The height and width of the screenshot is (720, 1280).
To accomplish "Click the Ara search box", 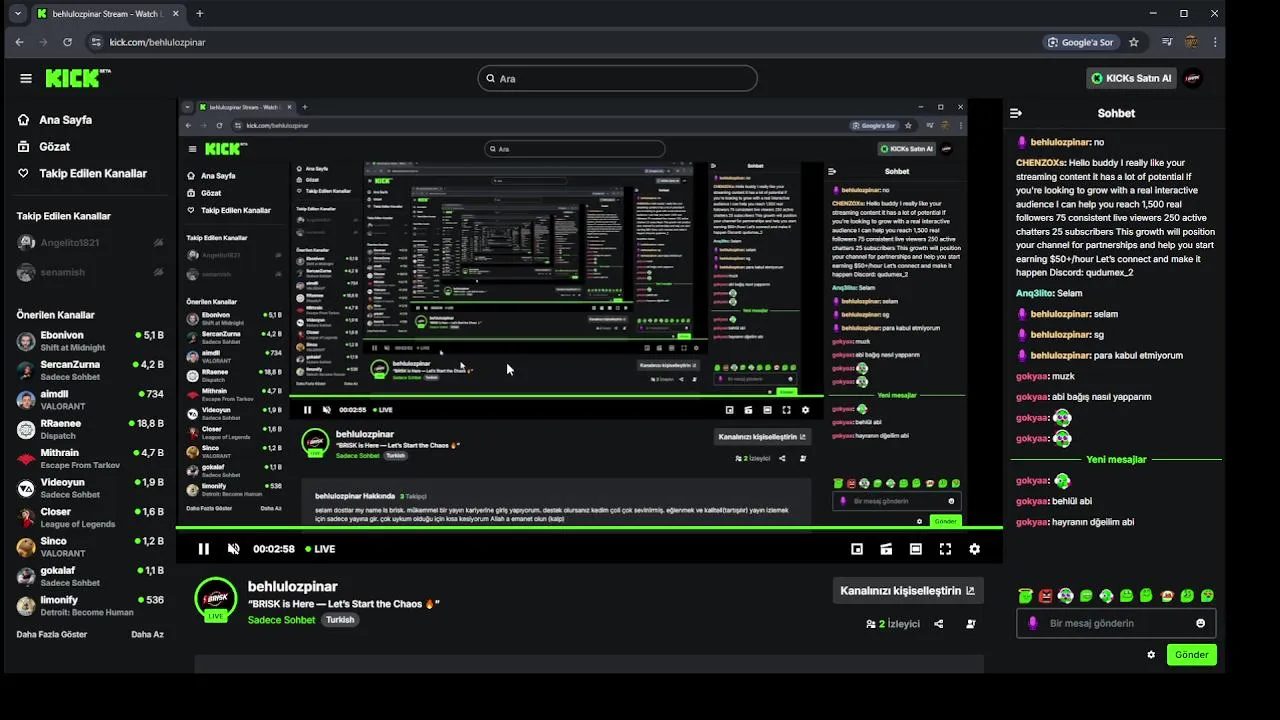I will click(617, 78).
